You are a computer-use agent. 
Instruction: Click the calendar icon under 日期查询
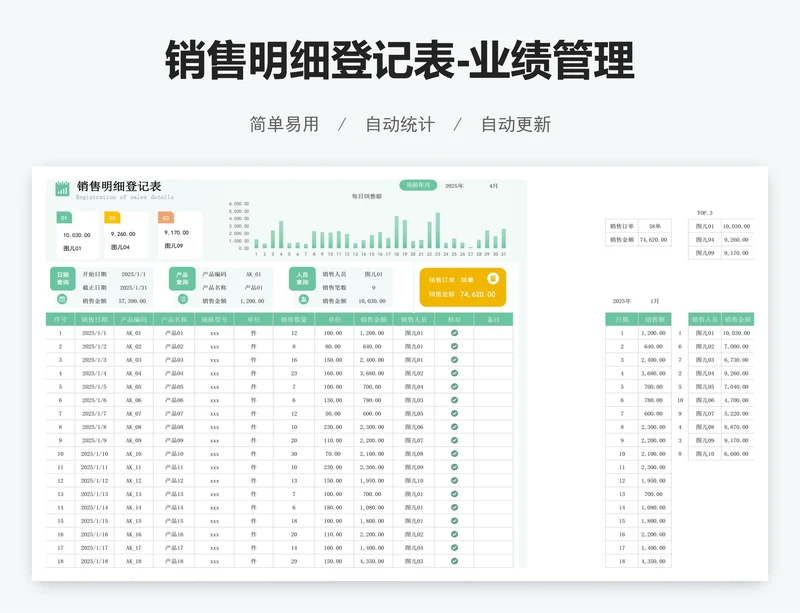tap(62, 299)
